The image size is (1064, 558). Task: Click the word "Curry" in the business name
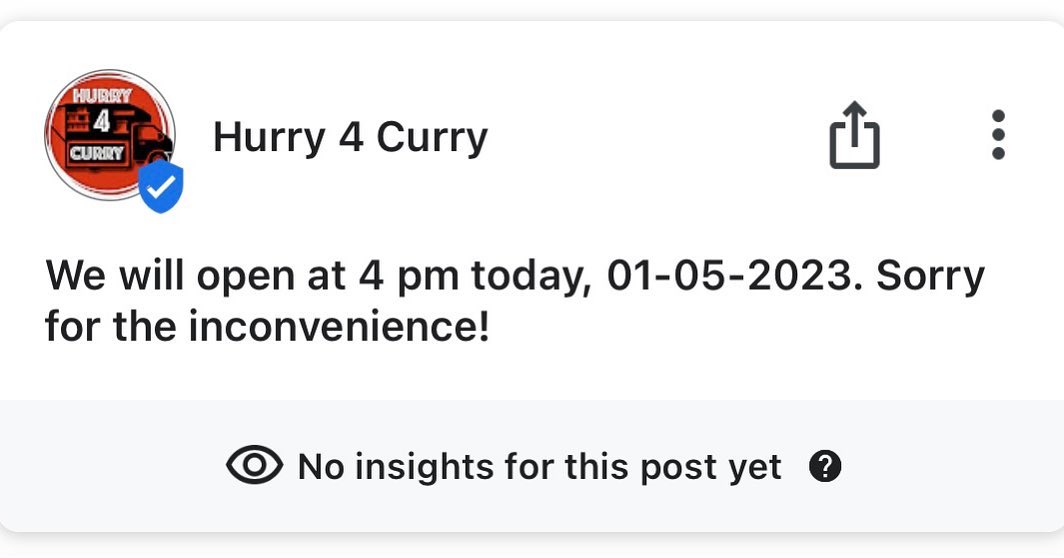(x=432, y=137)
